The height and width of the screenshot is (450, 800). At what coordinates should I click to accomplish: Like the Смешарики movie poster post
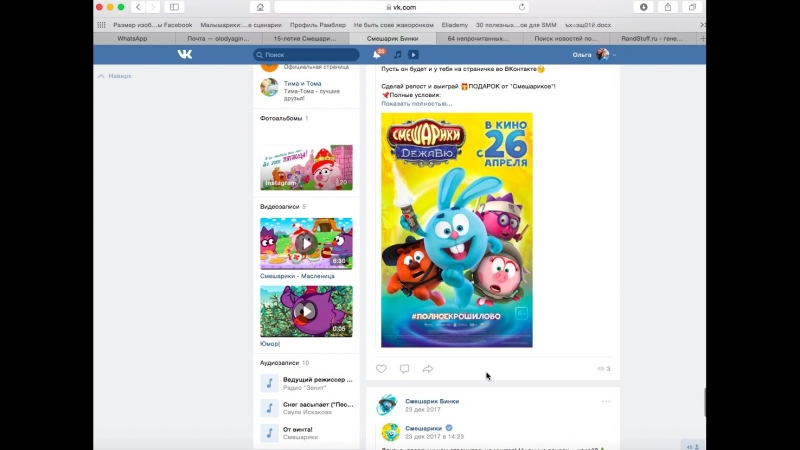coord(381,369)
